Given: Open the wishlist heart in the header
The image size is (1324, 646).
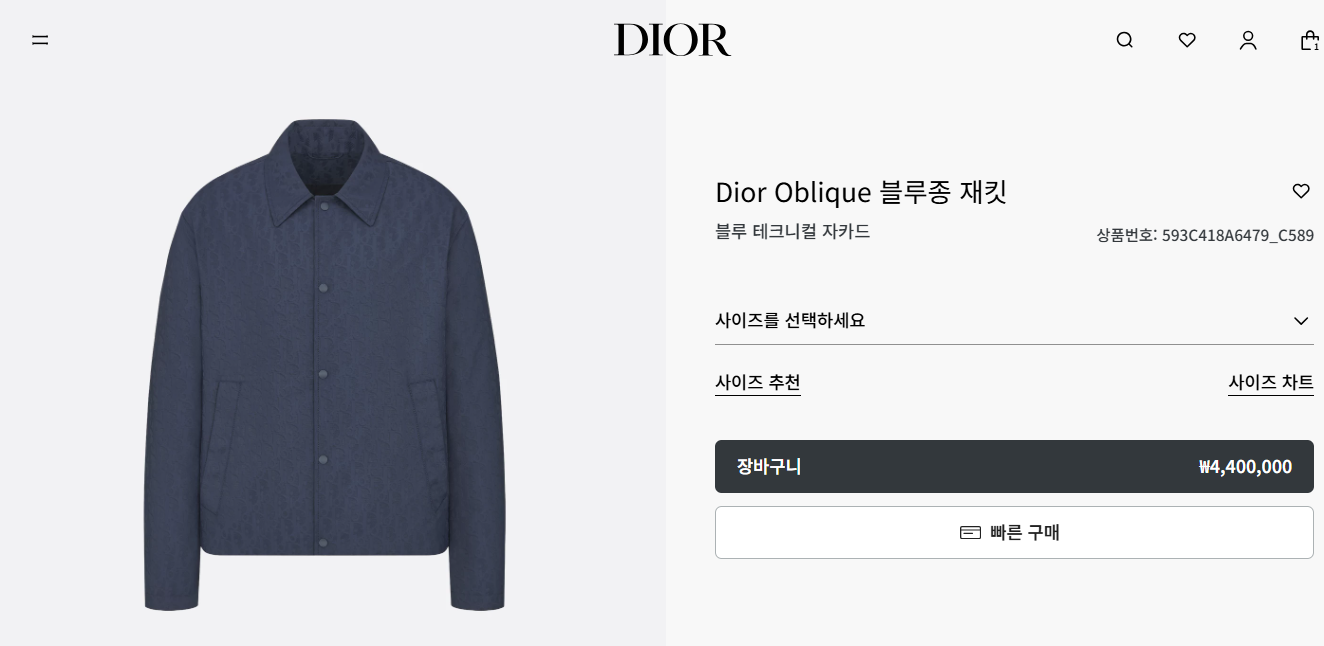Looking at the screenshot, I should (x=1187, y=40).
